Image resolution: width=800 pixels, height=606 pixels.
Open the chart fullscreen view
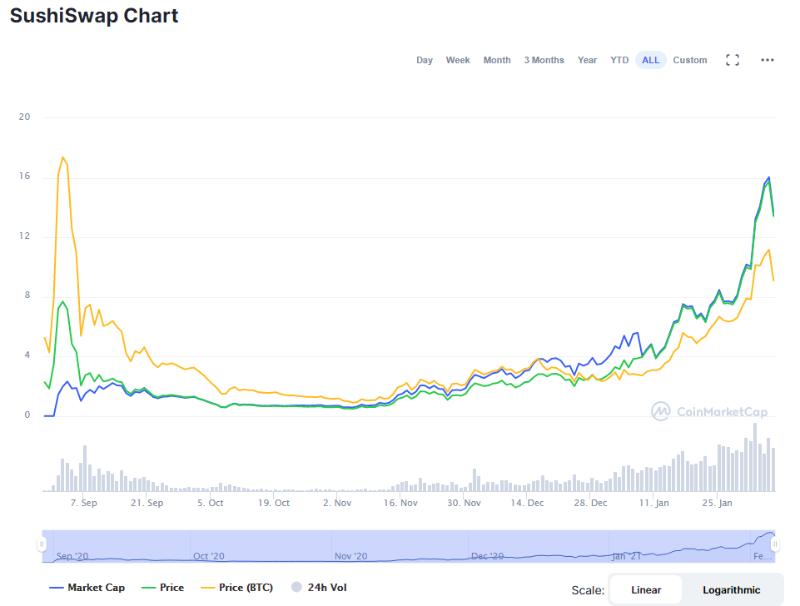pos(733,60)
